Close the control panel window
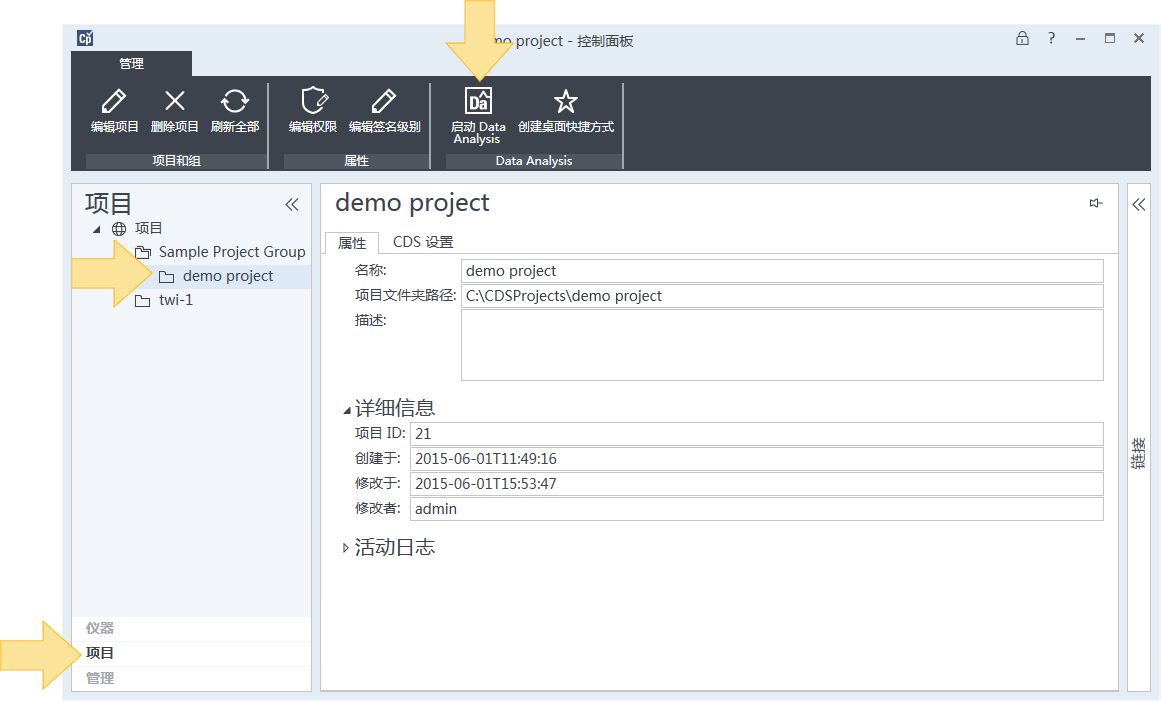 (1139, 38)
